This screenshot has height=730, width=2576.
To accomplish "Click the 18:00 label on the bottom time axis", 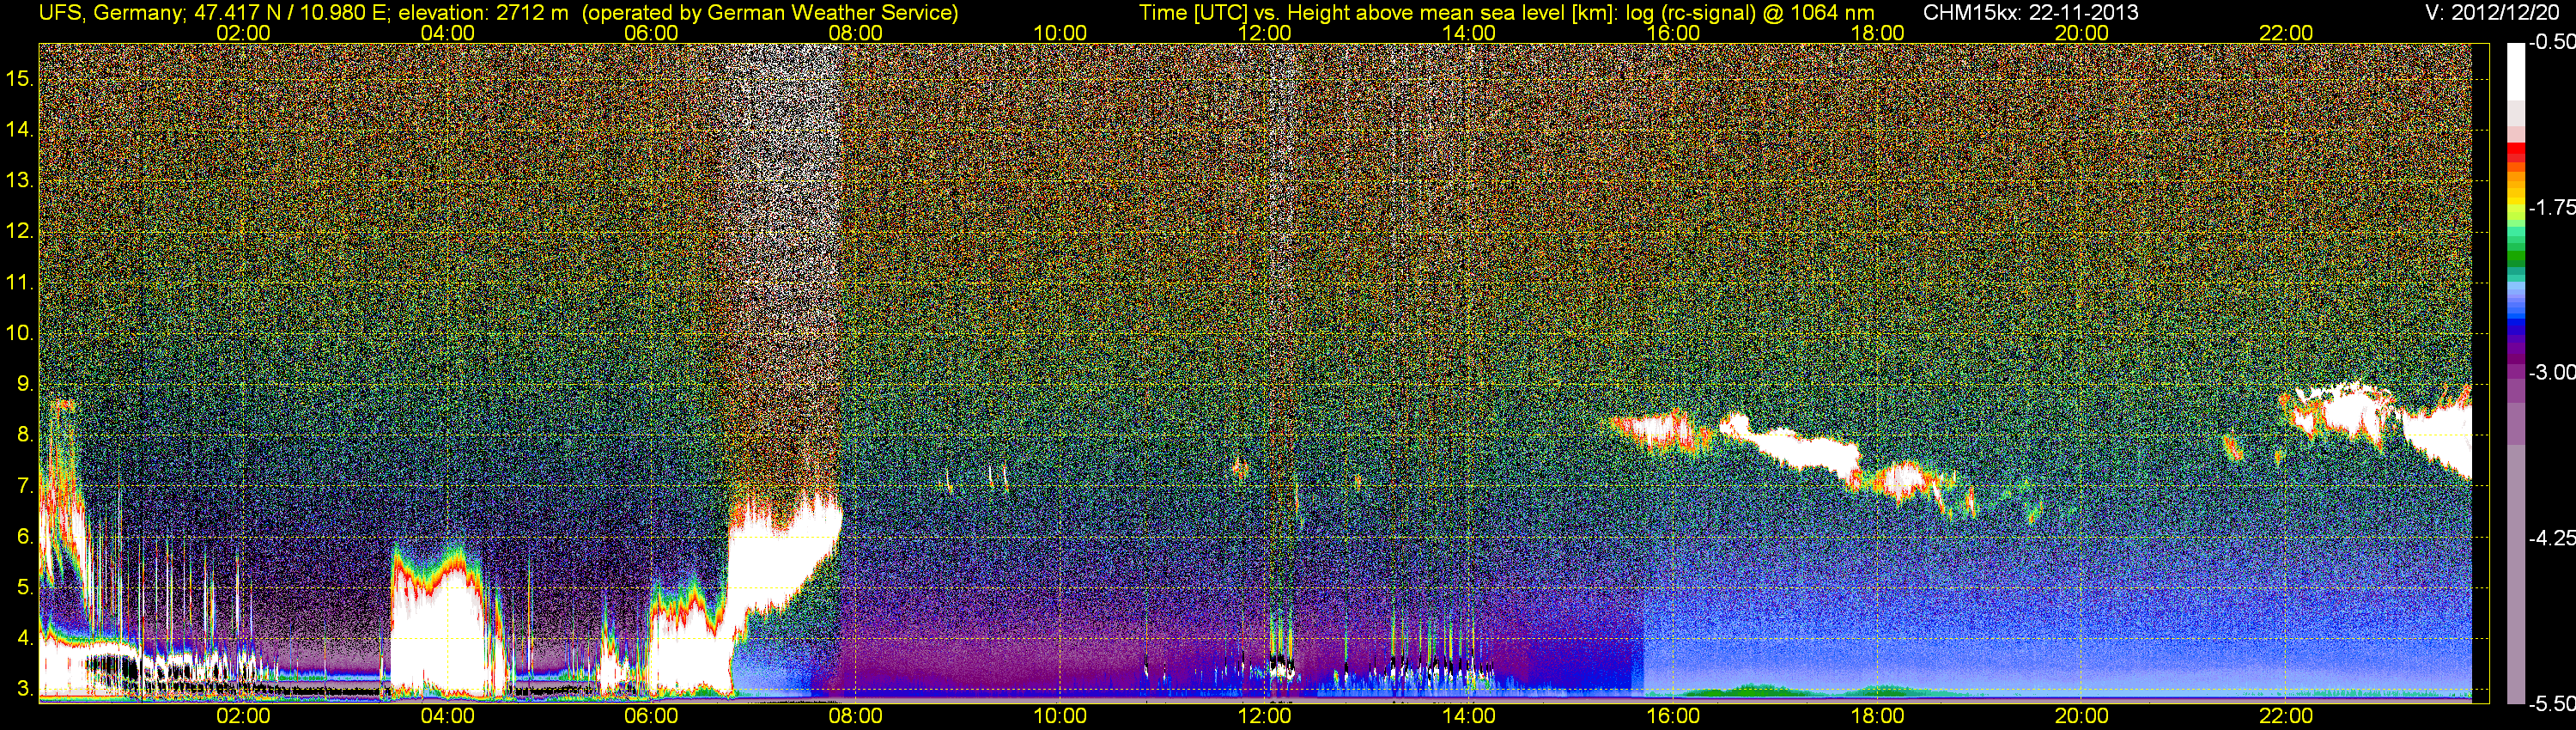I will 1877,716.
